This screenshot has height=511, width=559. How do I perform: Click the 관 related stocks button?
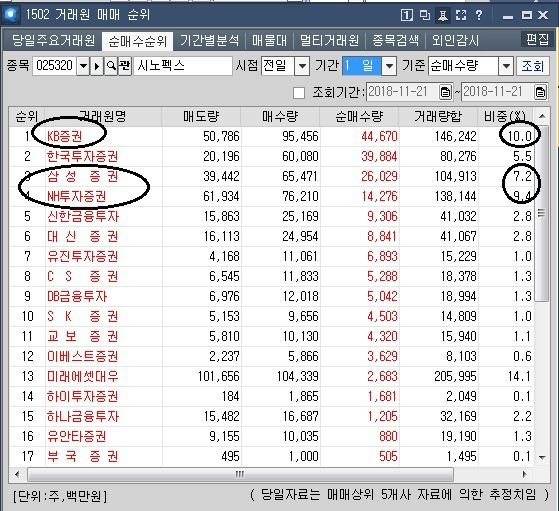(x=125, y=66)
